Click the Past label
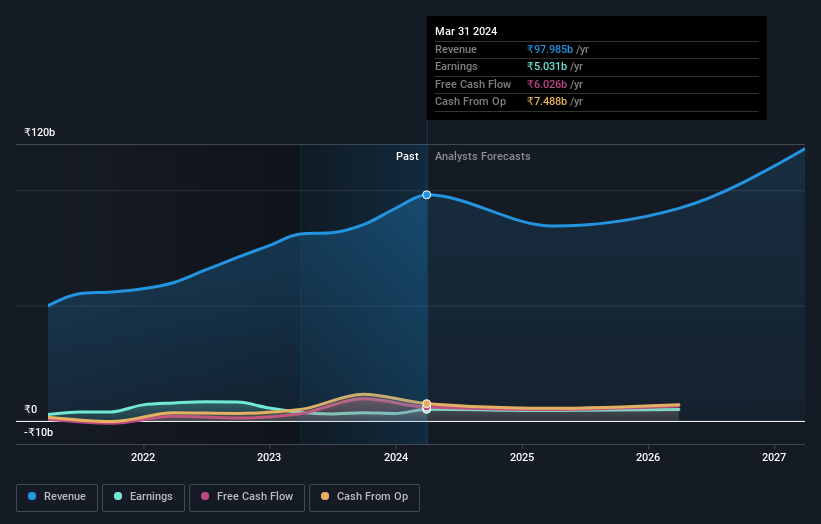Screen dimensions: 821x524 pos(407,157)
